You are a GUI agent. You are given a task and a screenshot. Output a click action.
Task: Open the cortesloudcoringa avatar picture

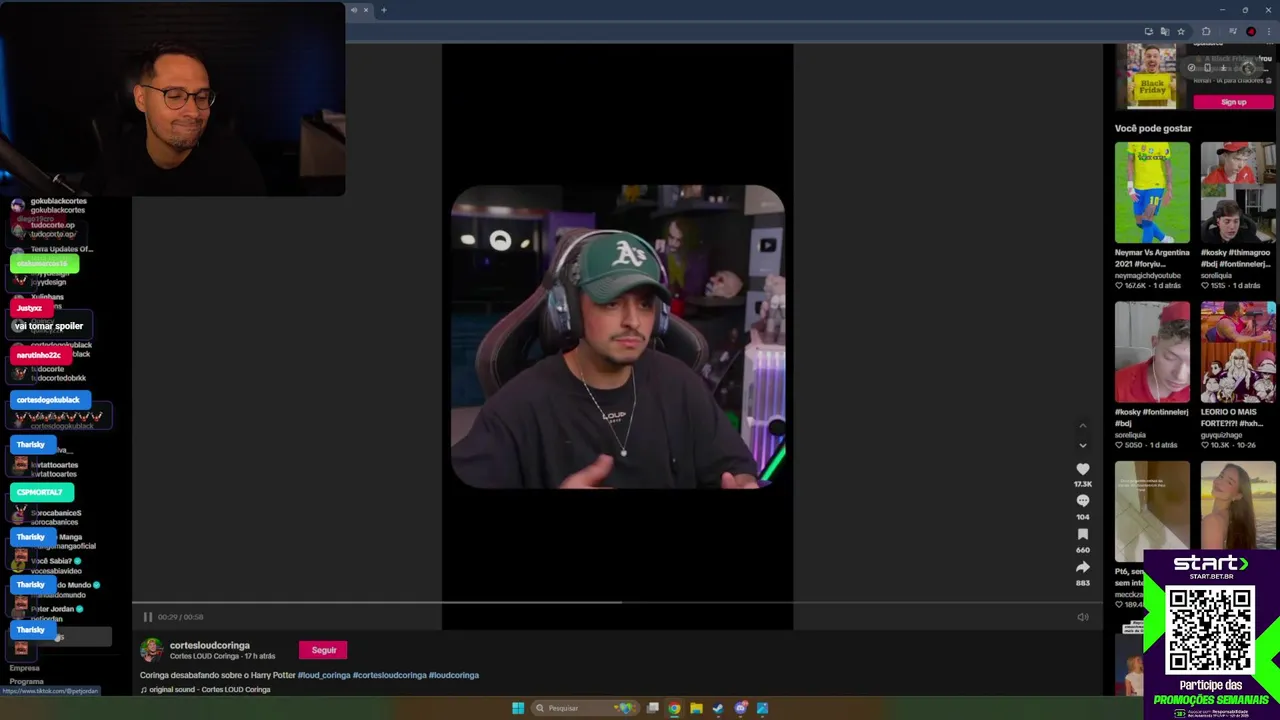(x=151, y=650)
